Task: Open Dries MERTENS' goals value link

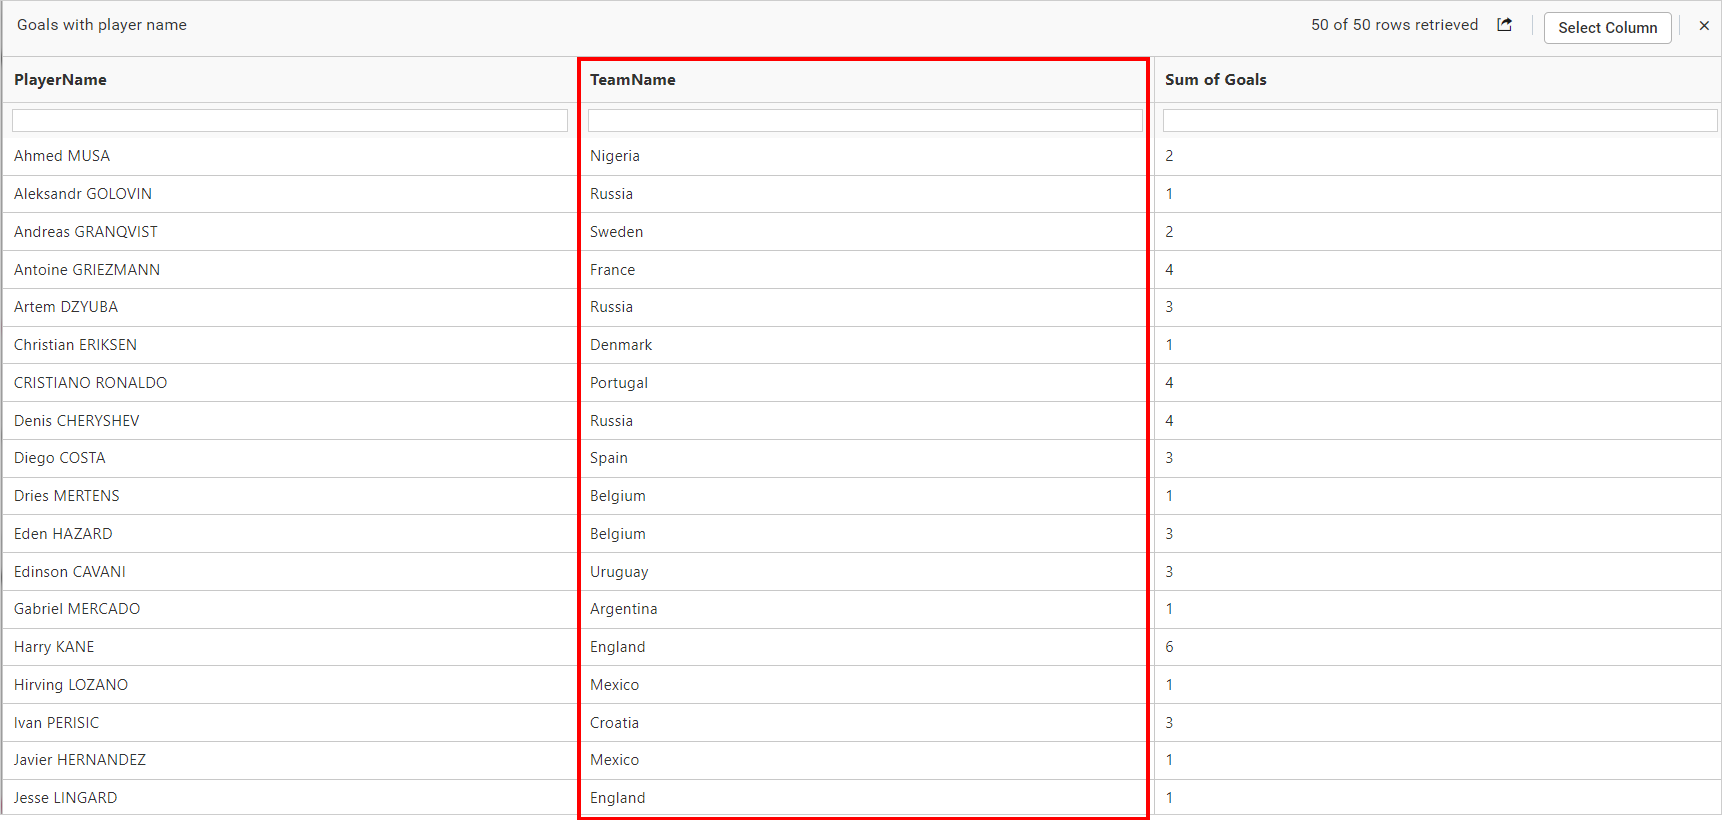Action: (x=1168, y=495)
